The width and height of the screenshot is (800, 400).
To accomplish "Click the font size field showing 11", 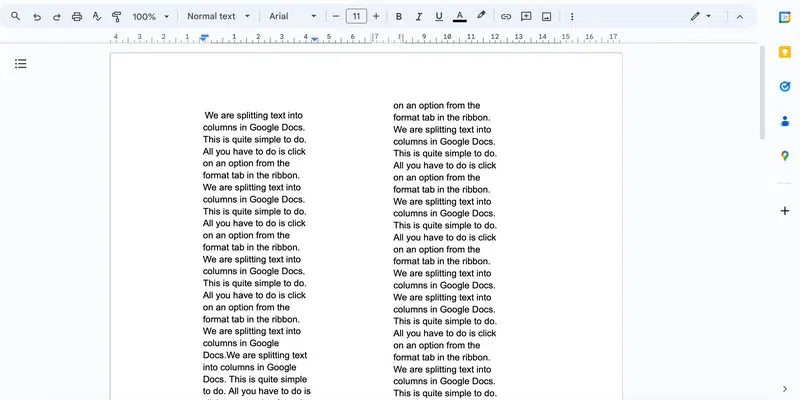I will [356, 16].
